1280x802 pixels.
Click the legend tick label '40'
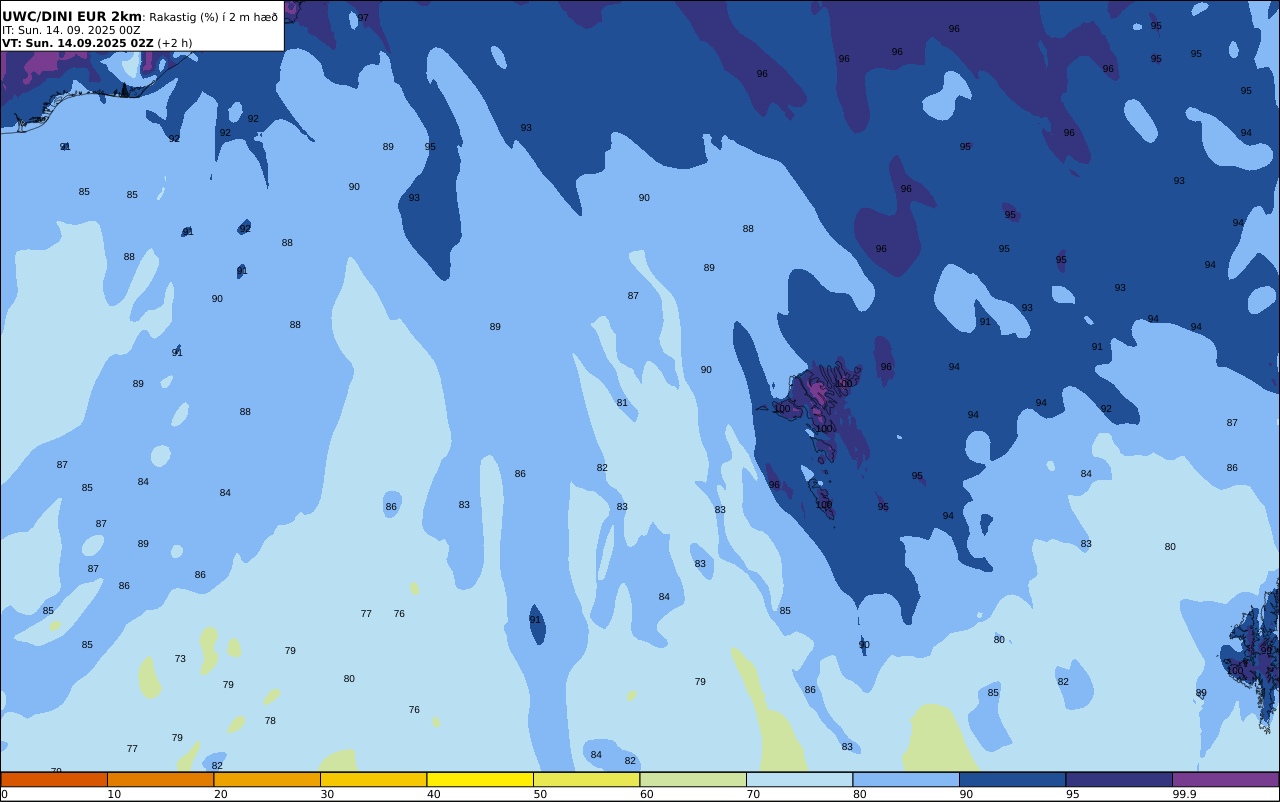coord(433,794)
